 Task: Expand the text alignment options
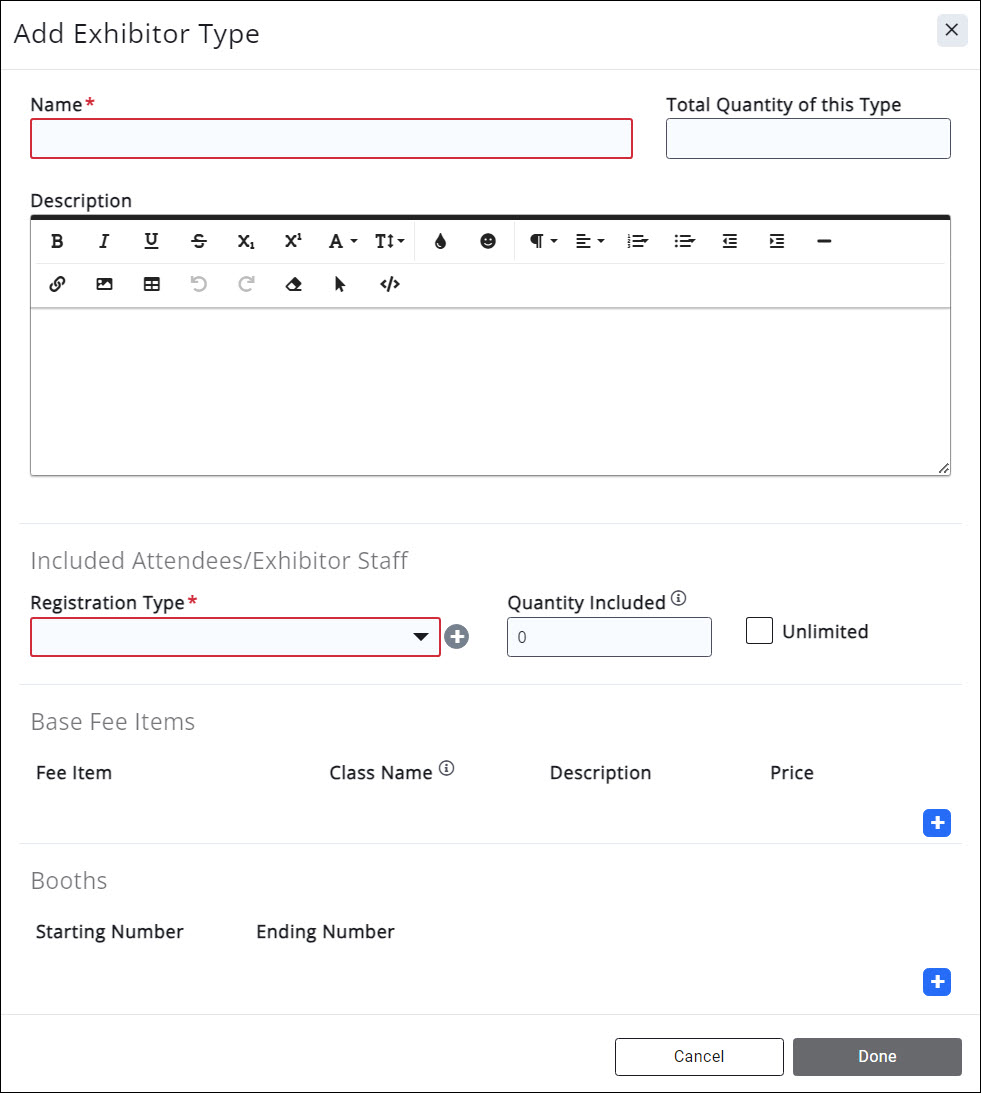(x=589, y=241)
